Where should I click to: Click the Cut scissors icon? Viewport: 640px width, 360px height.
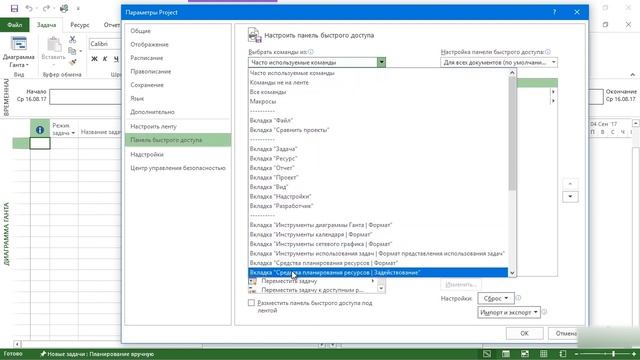(x=73, y=39)
